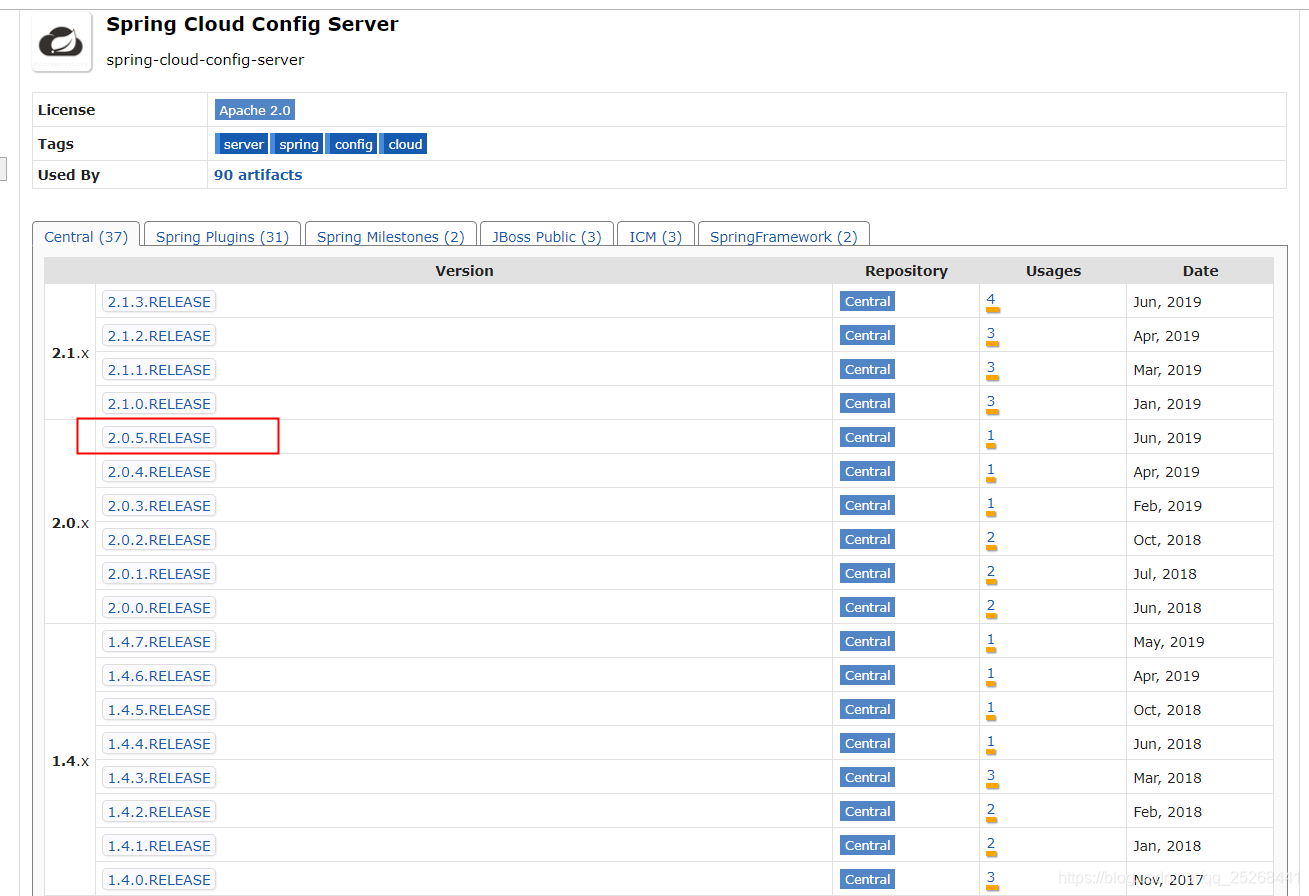
Task: Click the Central badge beside 2.1.3.RELEASE
Action: coord(866,301)
